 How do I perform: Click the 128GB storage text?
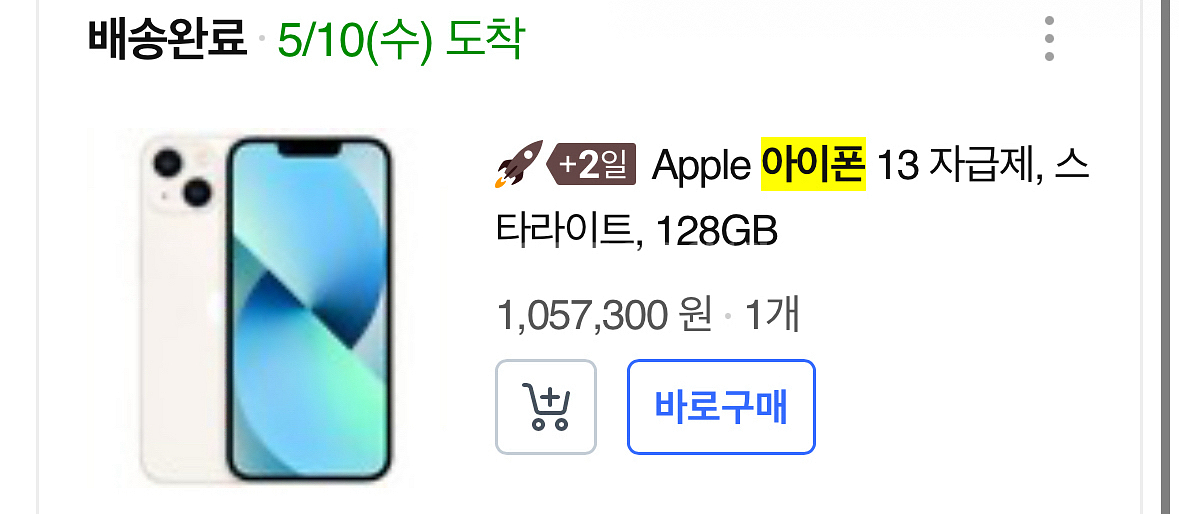[716, 231]
